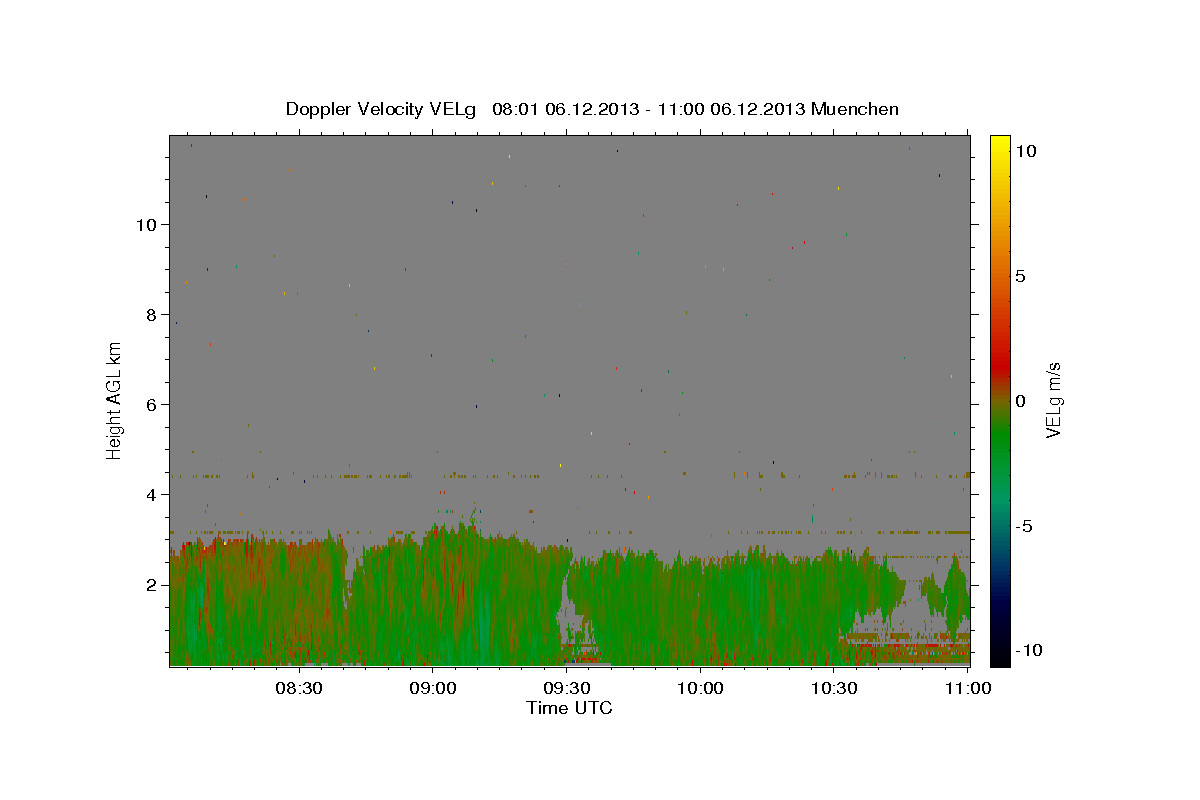Image resolution: width=1200 pixels, height=800 pixels.
Task: Click the 09:30 time tick label
Action: (x=566, y=688)
